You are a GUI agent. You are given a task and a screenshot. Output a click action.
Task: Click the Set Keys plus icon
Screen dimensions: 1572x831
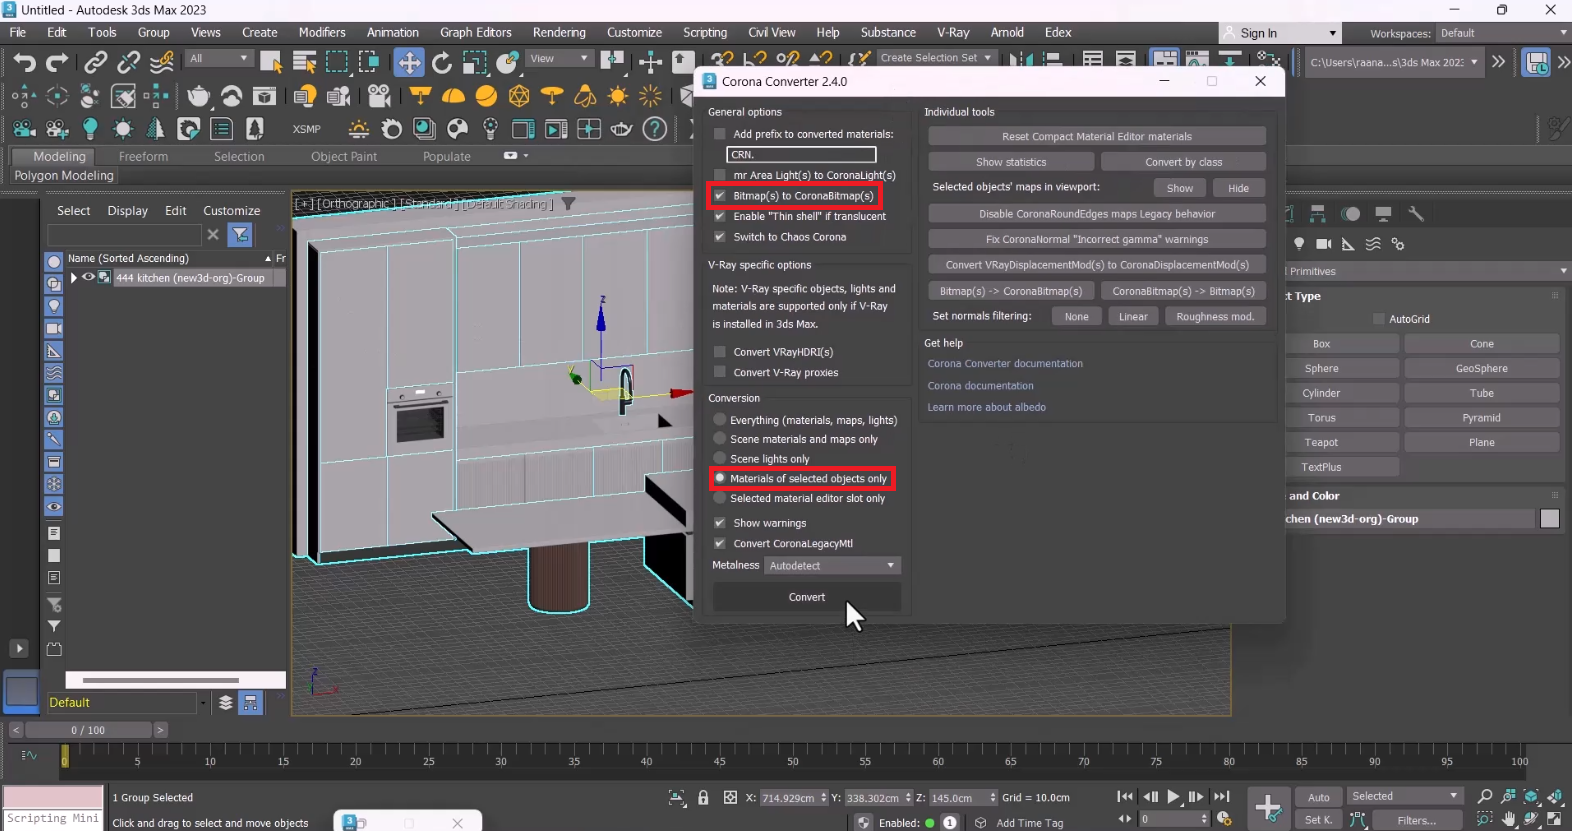1268,807
